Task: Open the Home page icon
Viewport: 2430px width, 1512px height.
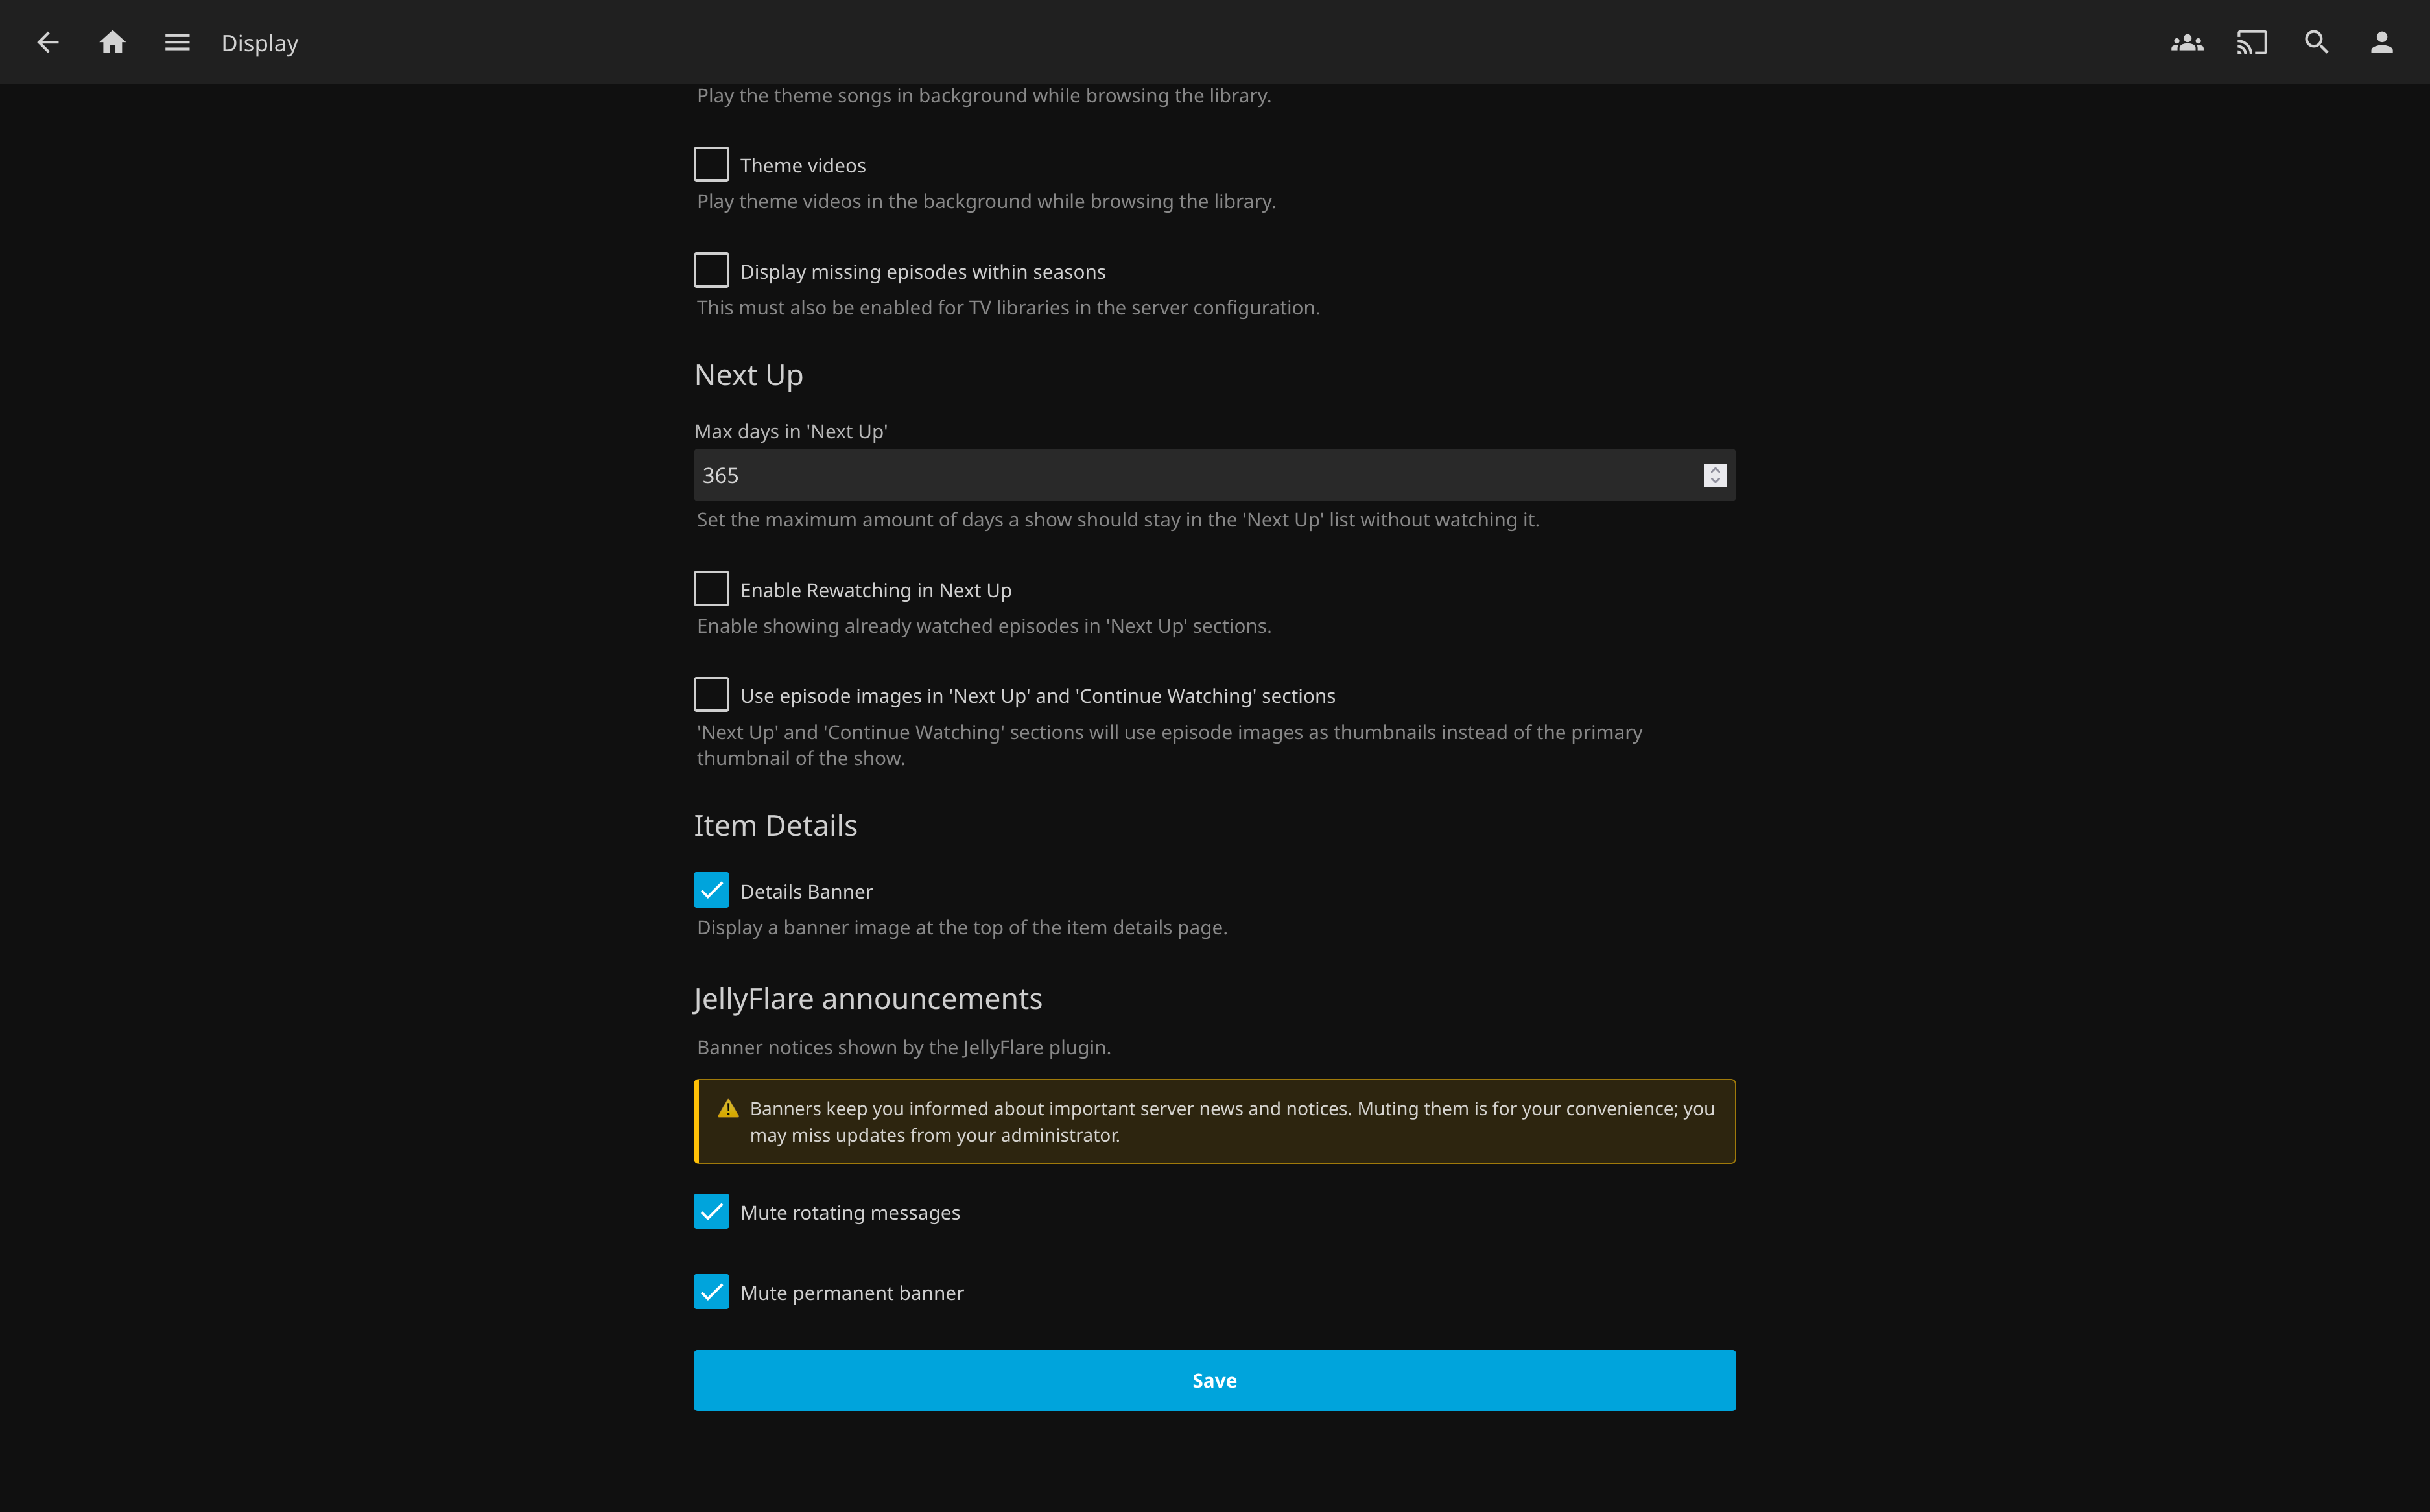Action: click(113, 42)
